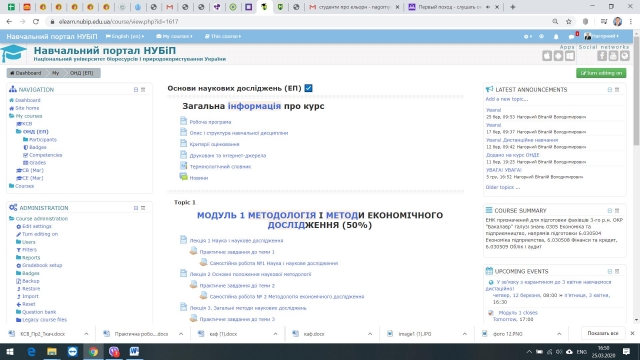This screenshot has width=640, height=360.
Task: Click ОНД (ЕП) breadcrumb item
Action: (x=81, y=73)
